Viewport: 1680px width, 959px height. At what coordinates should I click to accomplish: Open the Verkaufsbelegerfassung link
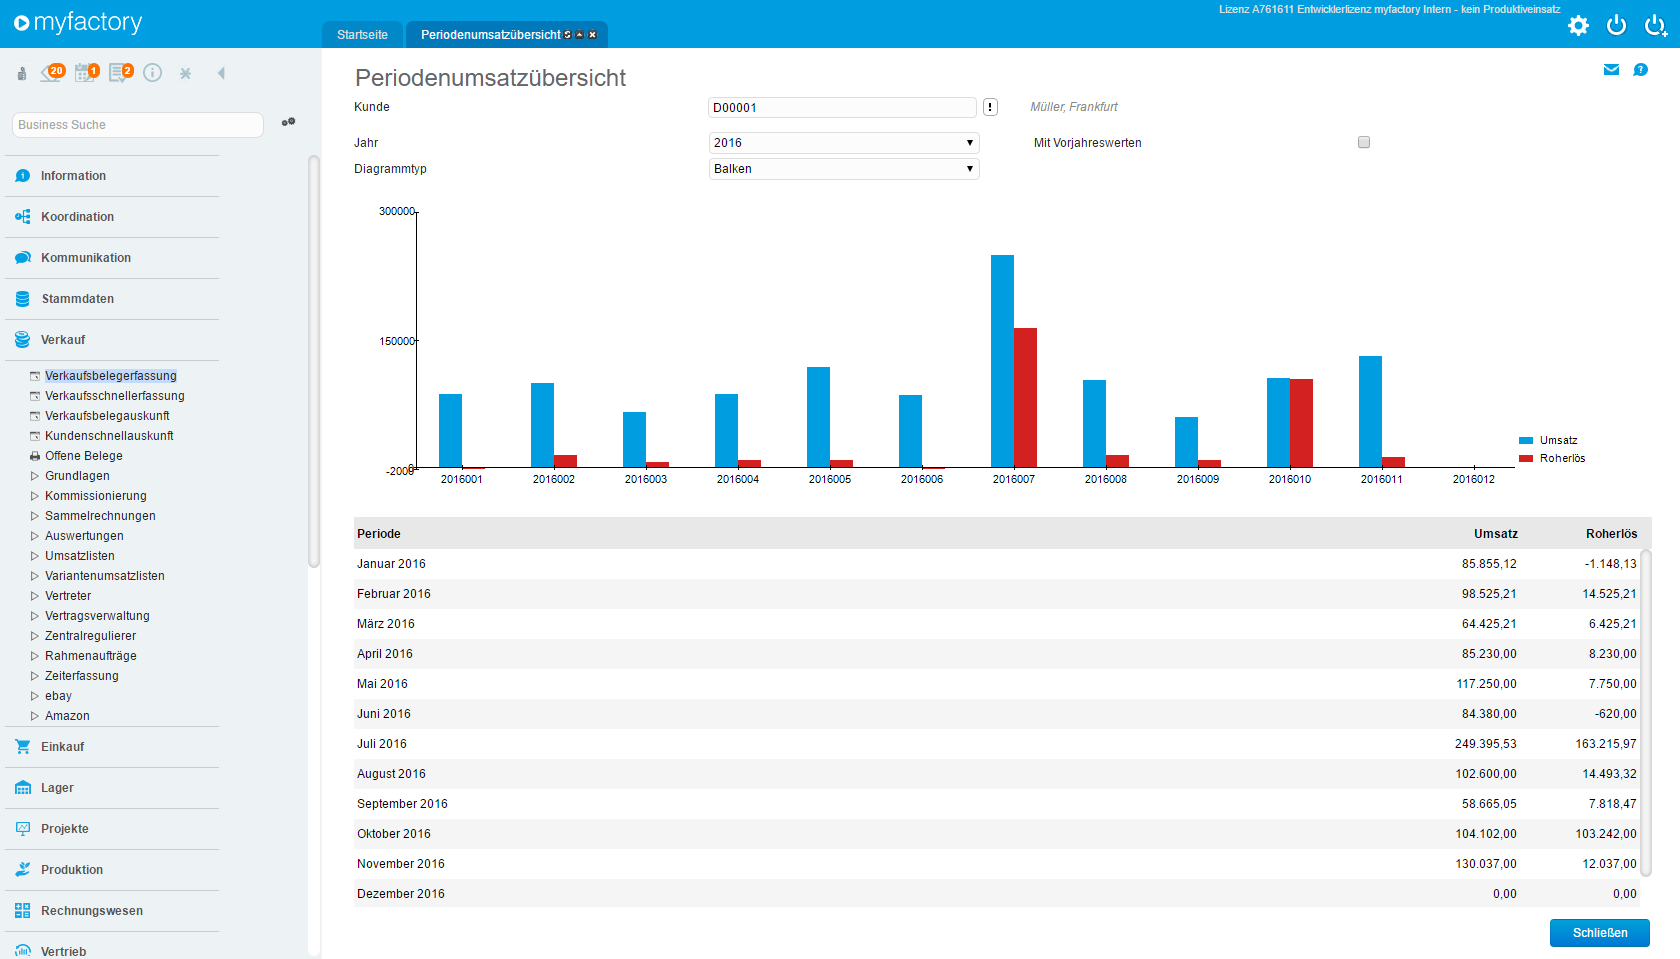[110, 376]
